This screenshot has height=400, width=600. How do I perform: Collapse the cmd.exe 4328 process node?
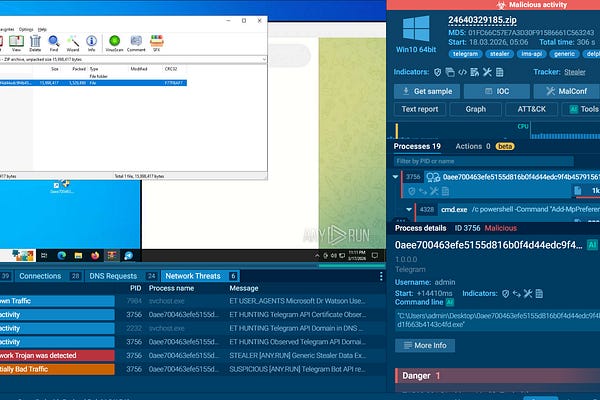click(409, 209)
